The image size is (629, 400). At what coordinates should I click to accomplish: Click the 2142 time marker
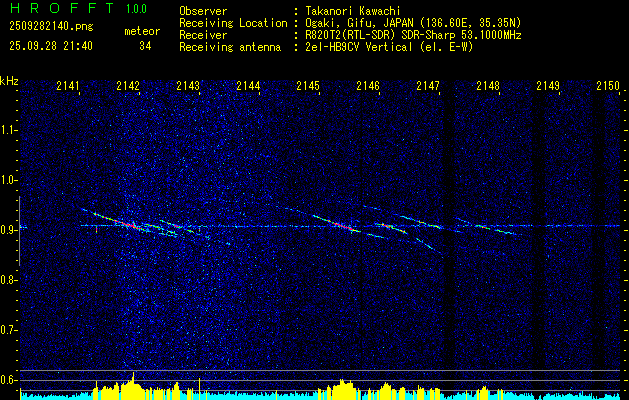point(128,85)
